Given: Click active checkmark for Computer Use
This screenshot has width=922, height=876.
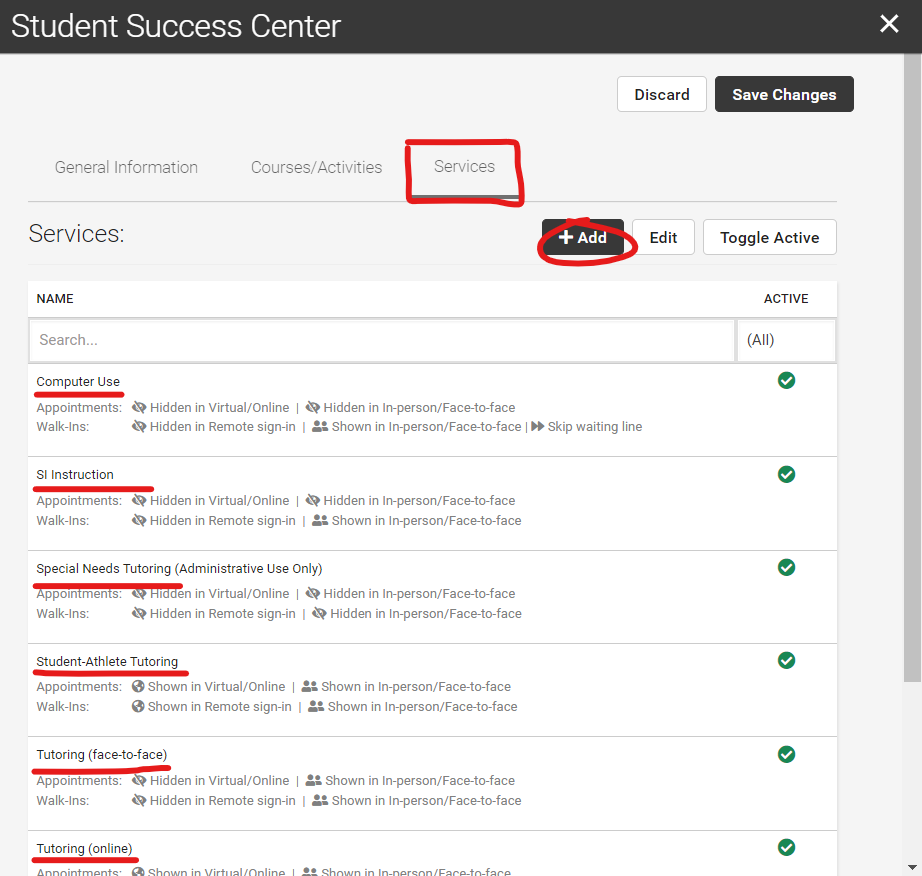Looking at the screenshot, I should click(786, 380).
